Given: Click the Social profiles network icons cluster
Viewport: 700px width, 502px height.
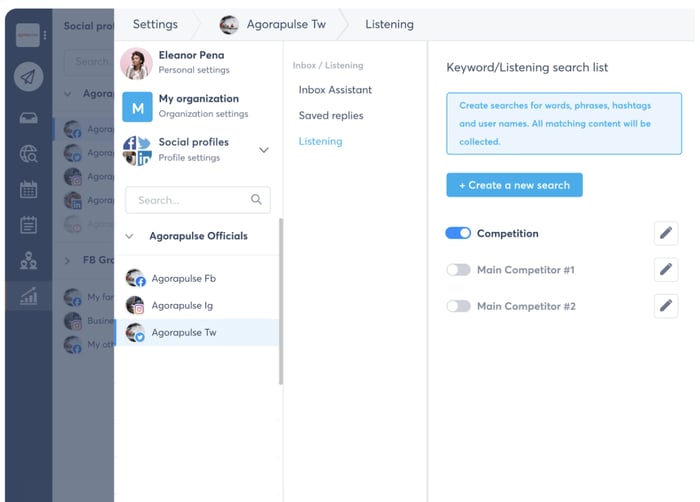Looking at the screenshot, I should 138,151.
